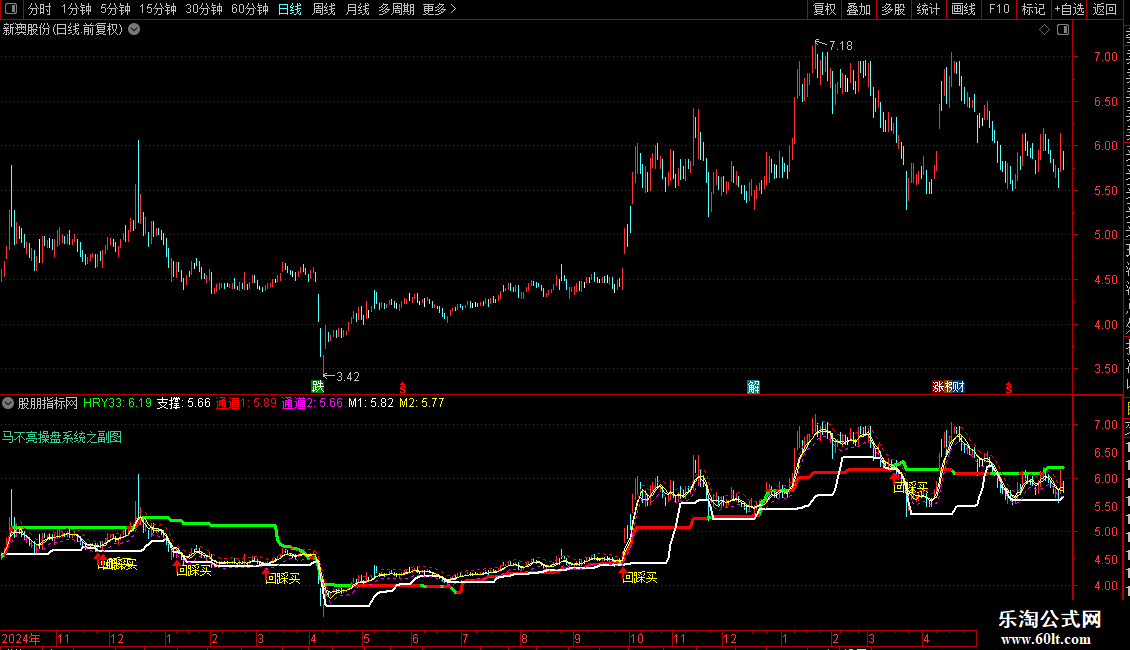Click the green 跌 event marker
This screenshot has width=1130, height=650.
click(318, 387)
